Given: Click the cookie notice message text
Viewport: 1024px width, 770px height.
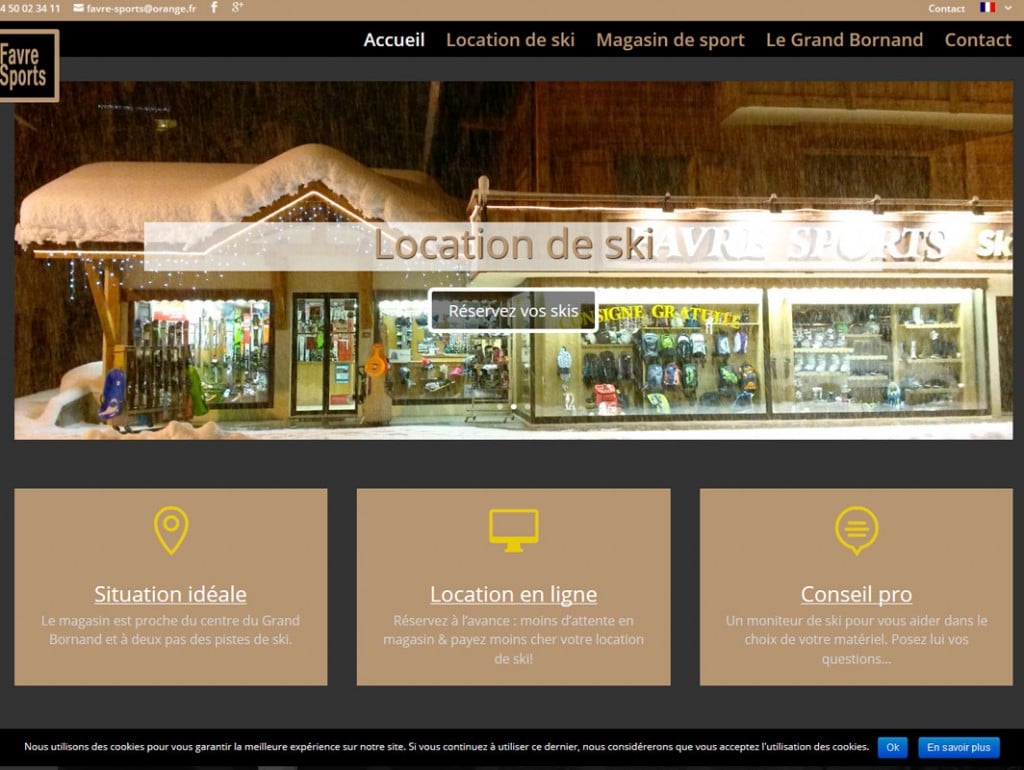Looking at the screenshot, I should pos(447,746).
